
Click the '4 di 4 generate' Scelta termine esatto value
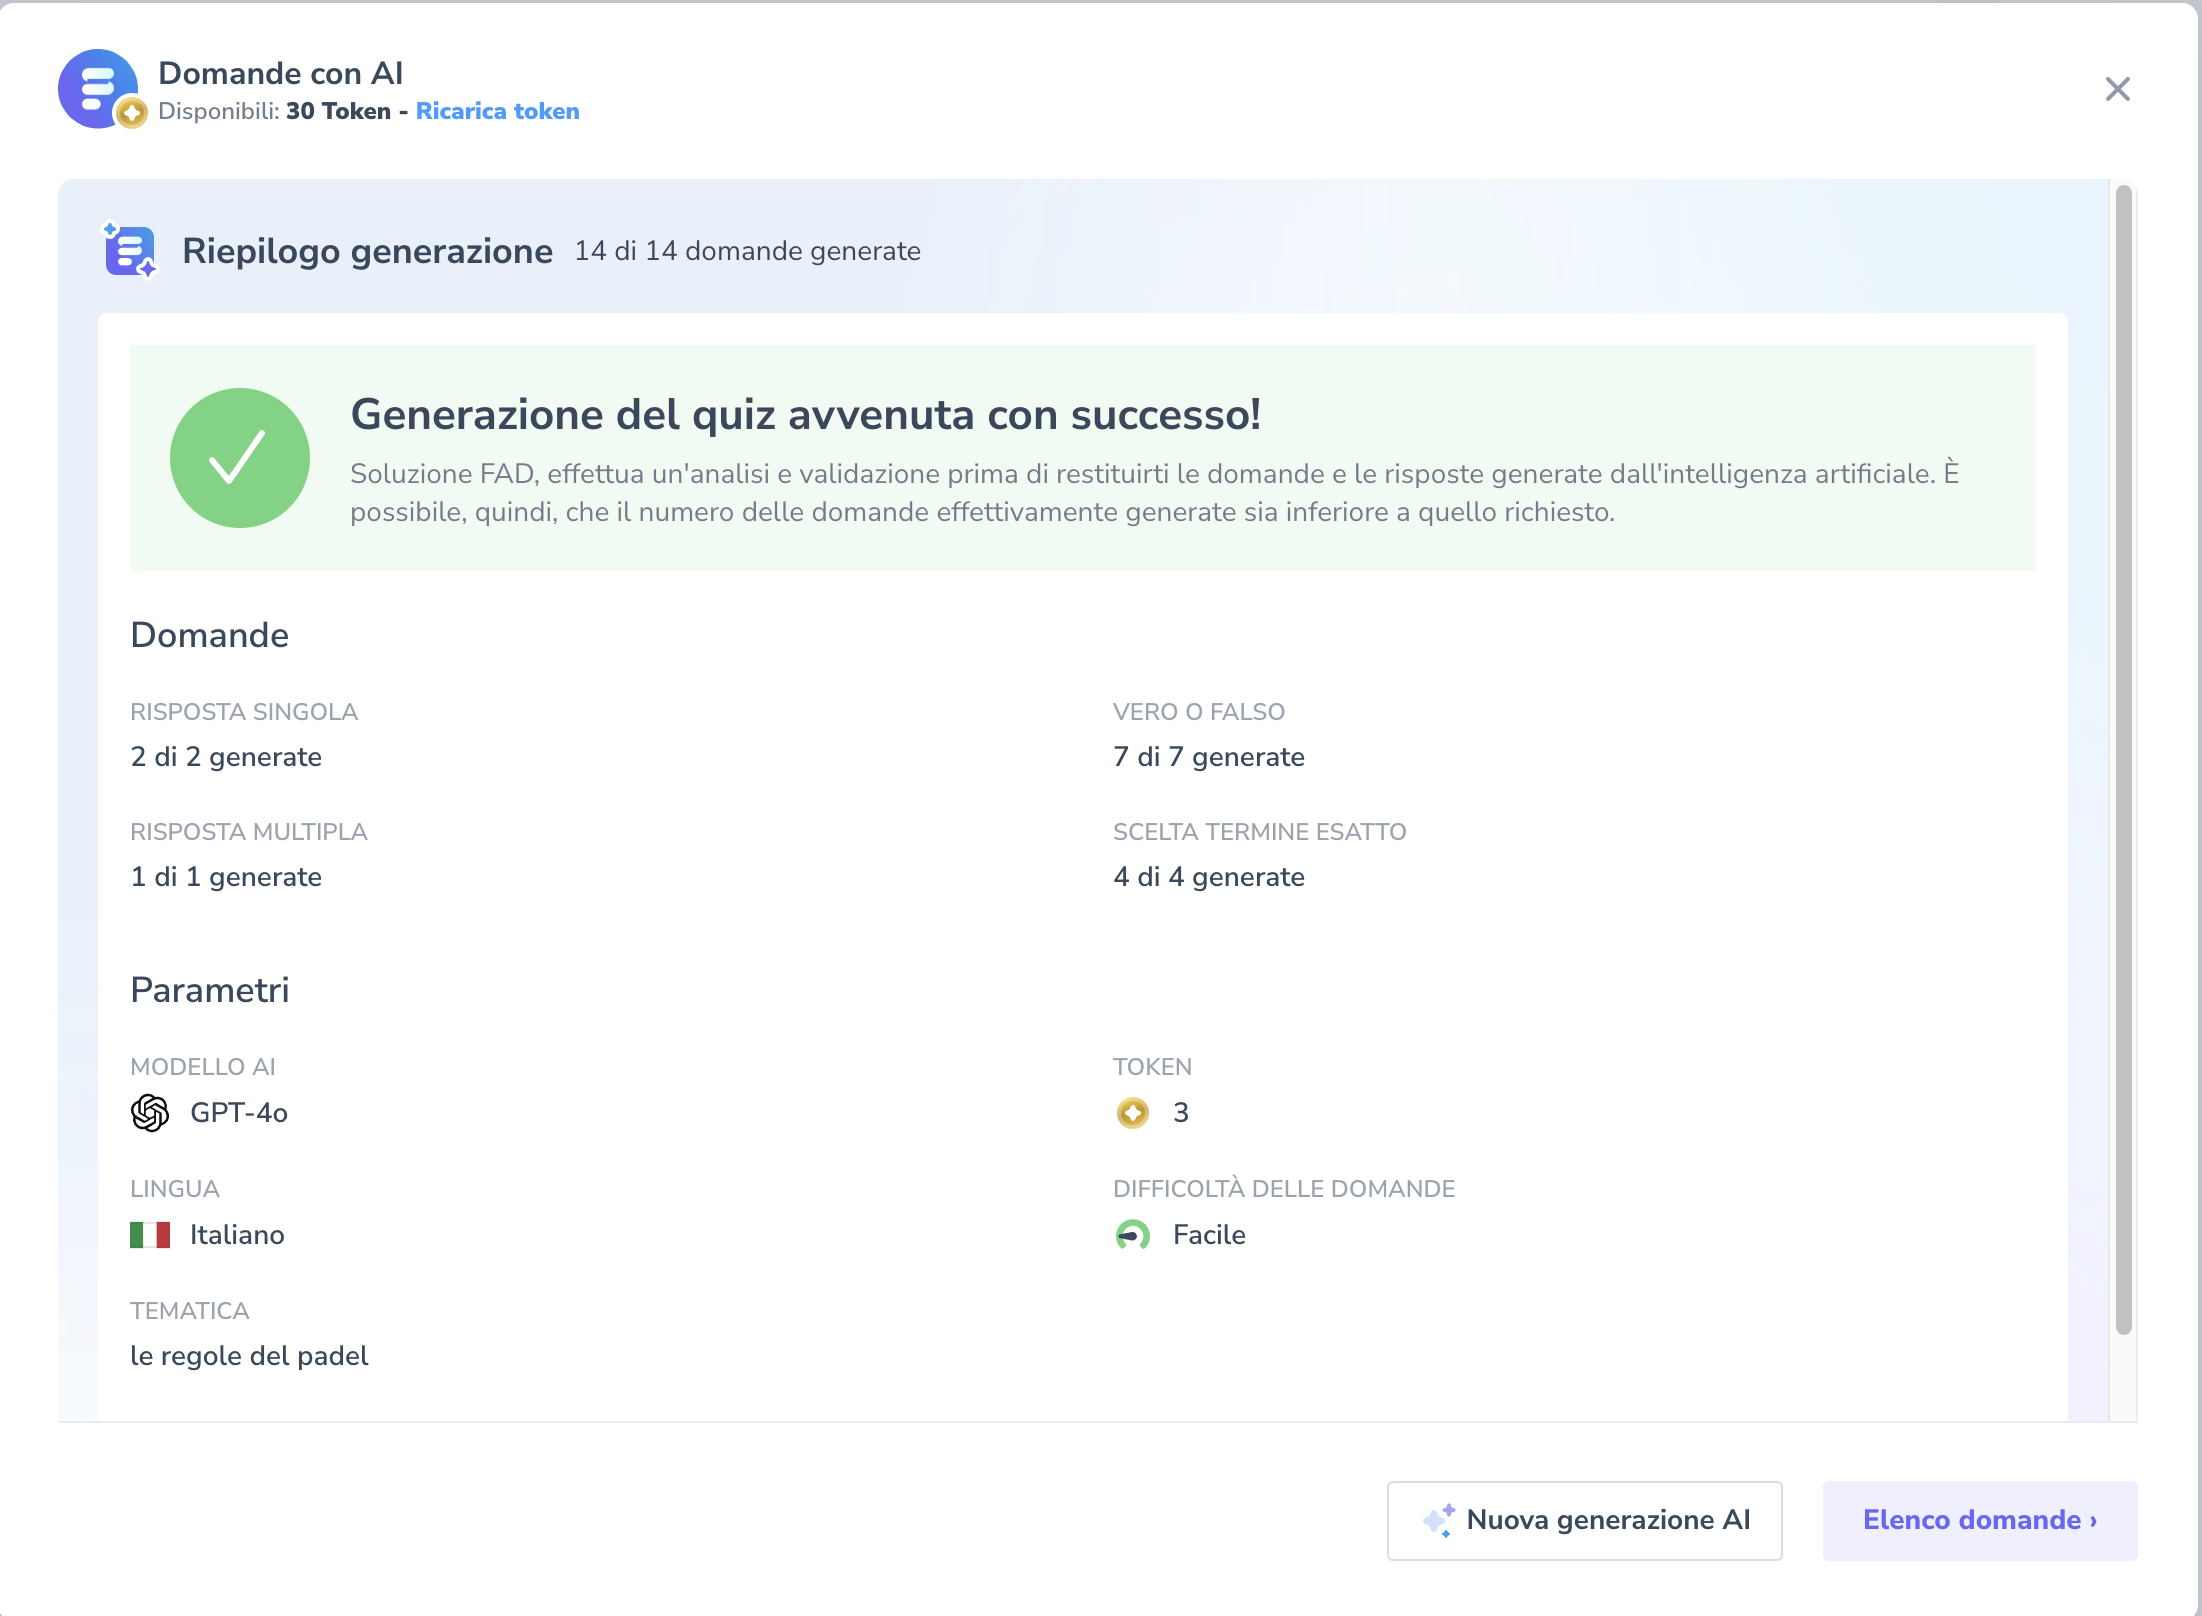point(1208,877)
